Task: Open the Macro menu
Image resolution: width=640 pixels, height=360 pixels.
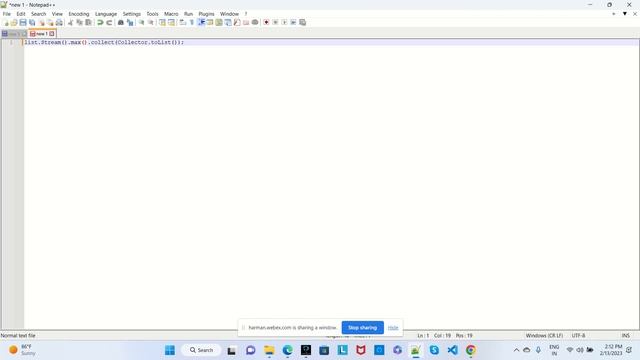Action: pyautogui.click(x=171, y=14)
